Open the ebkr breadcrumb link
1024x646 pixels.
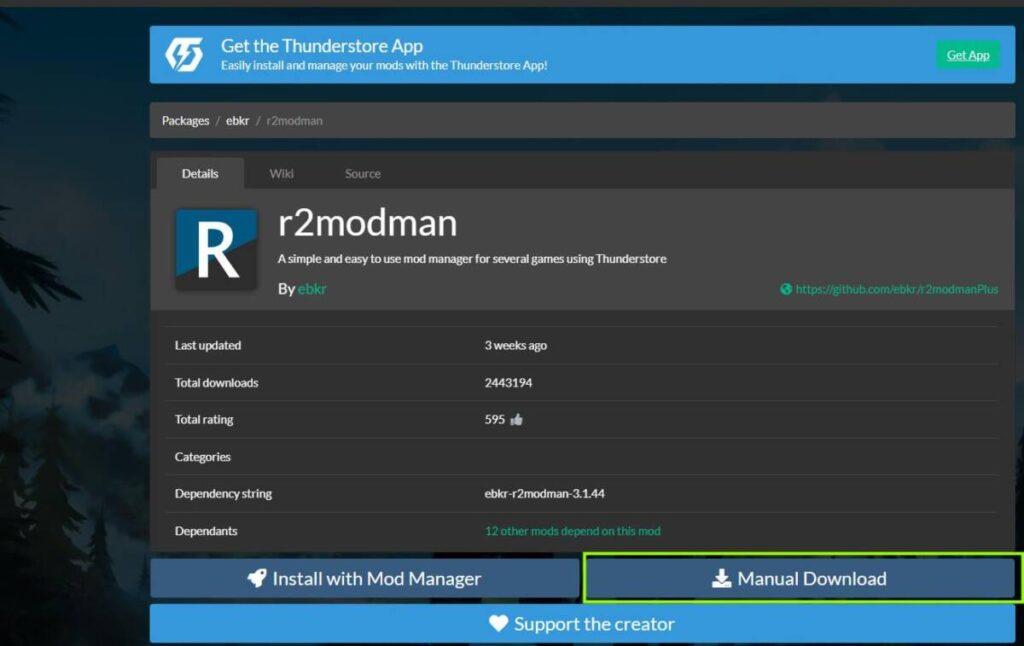pos(237,121)
